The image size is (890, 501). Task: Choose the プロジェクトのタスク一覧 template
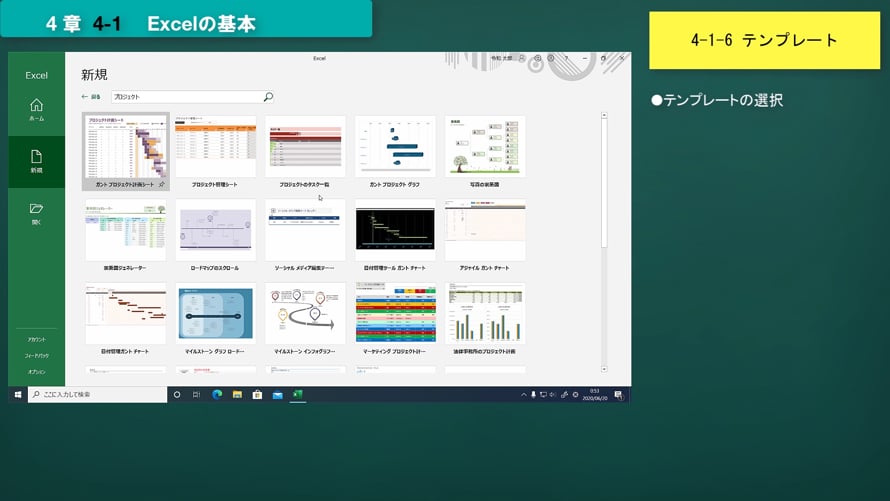pos(305,151)
